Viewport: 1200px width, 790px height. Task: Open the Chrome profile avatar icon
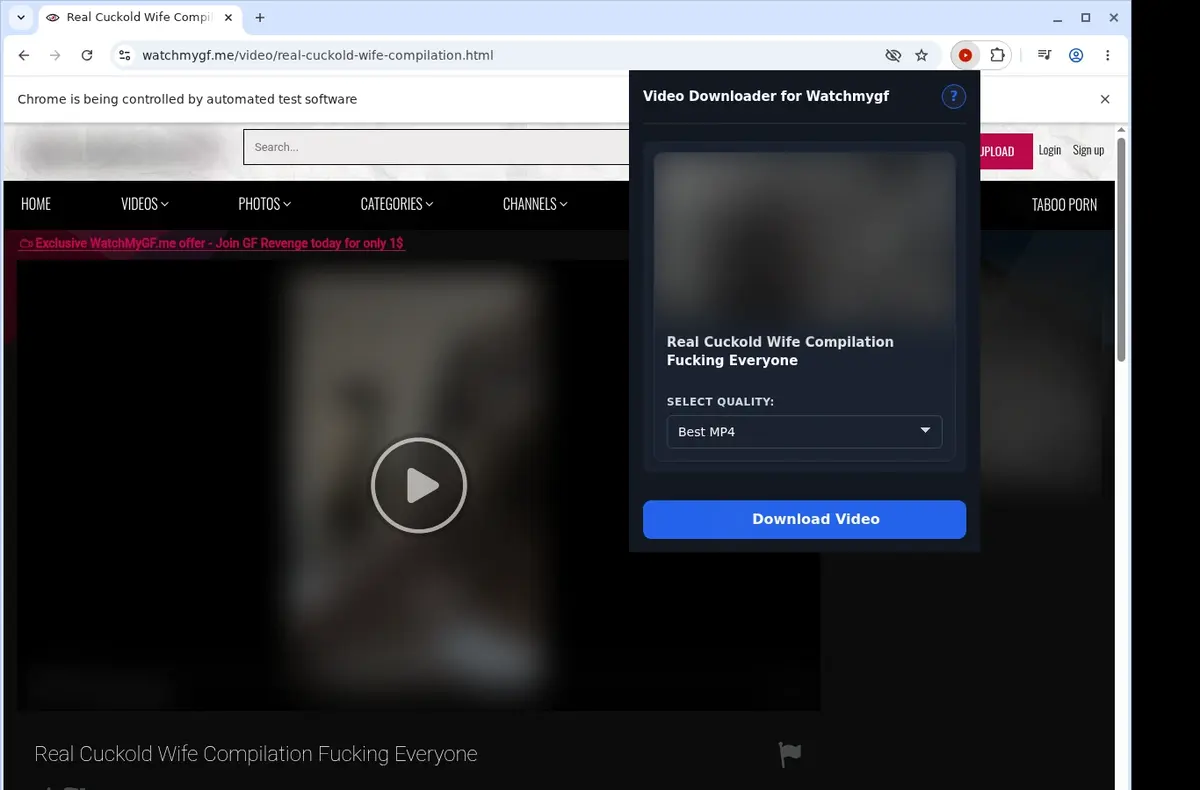click(x=1076, y=55)
